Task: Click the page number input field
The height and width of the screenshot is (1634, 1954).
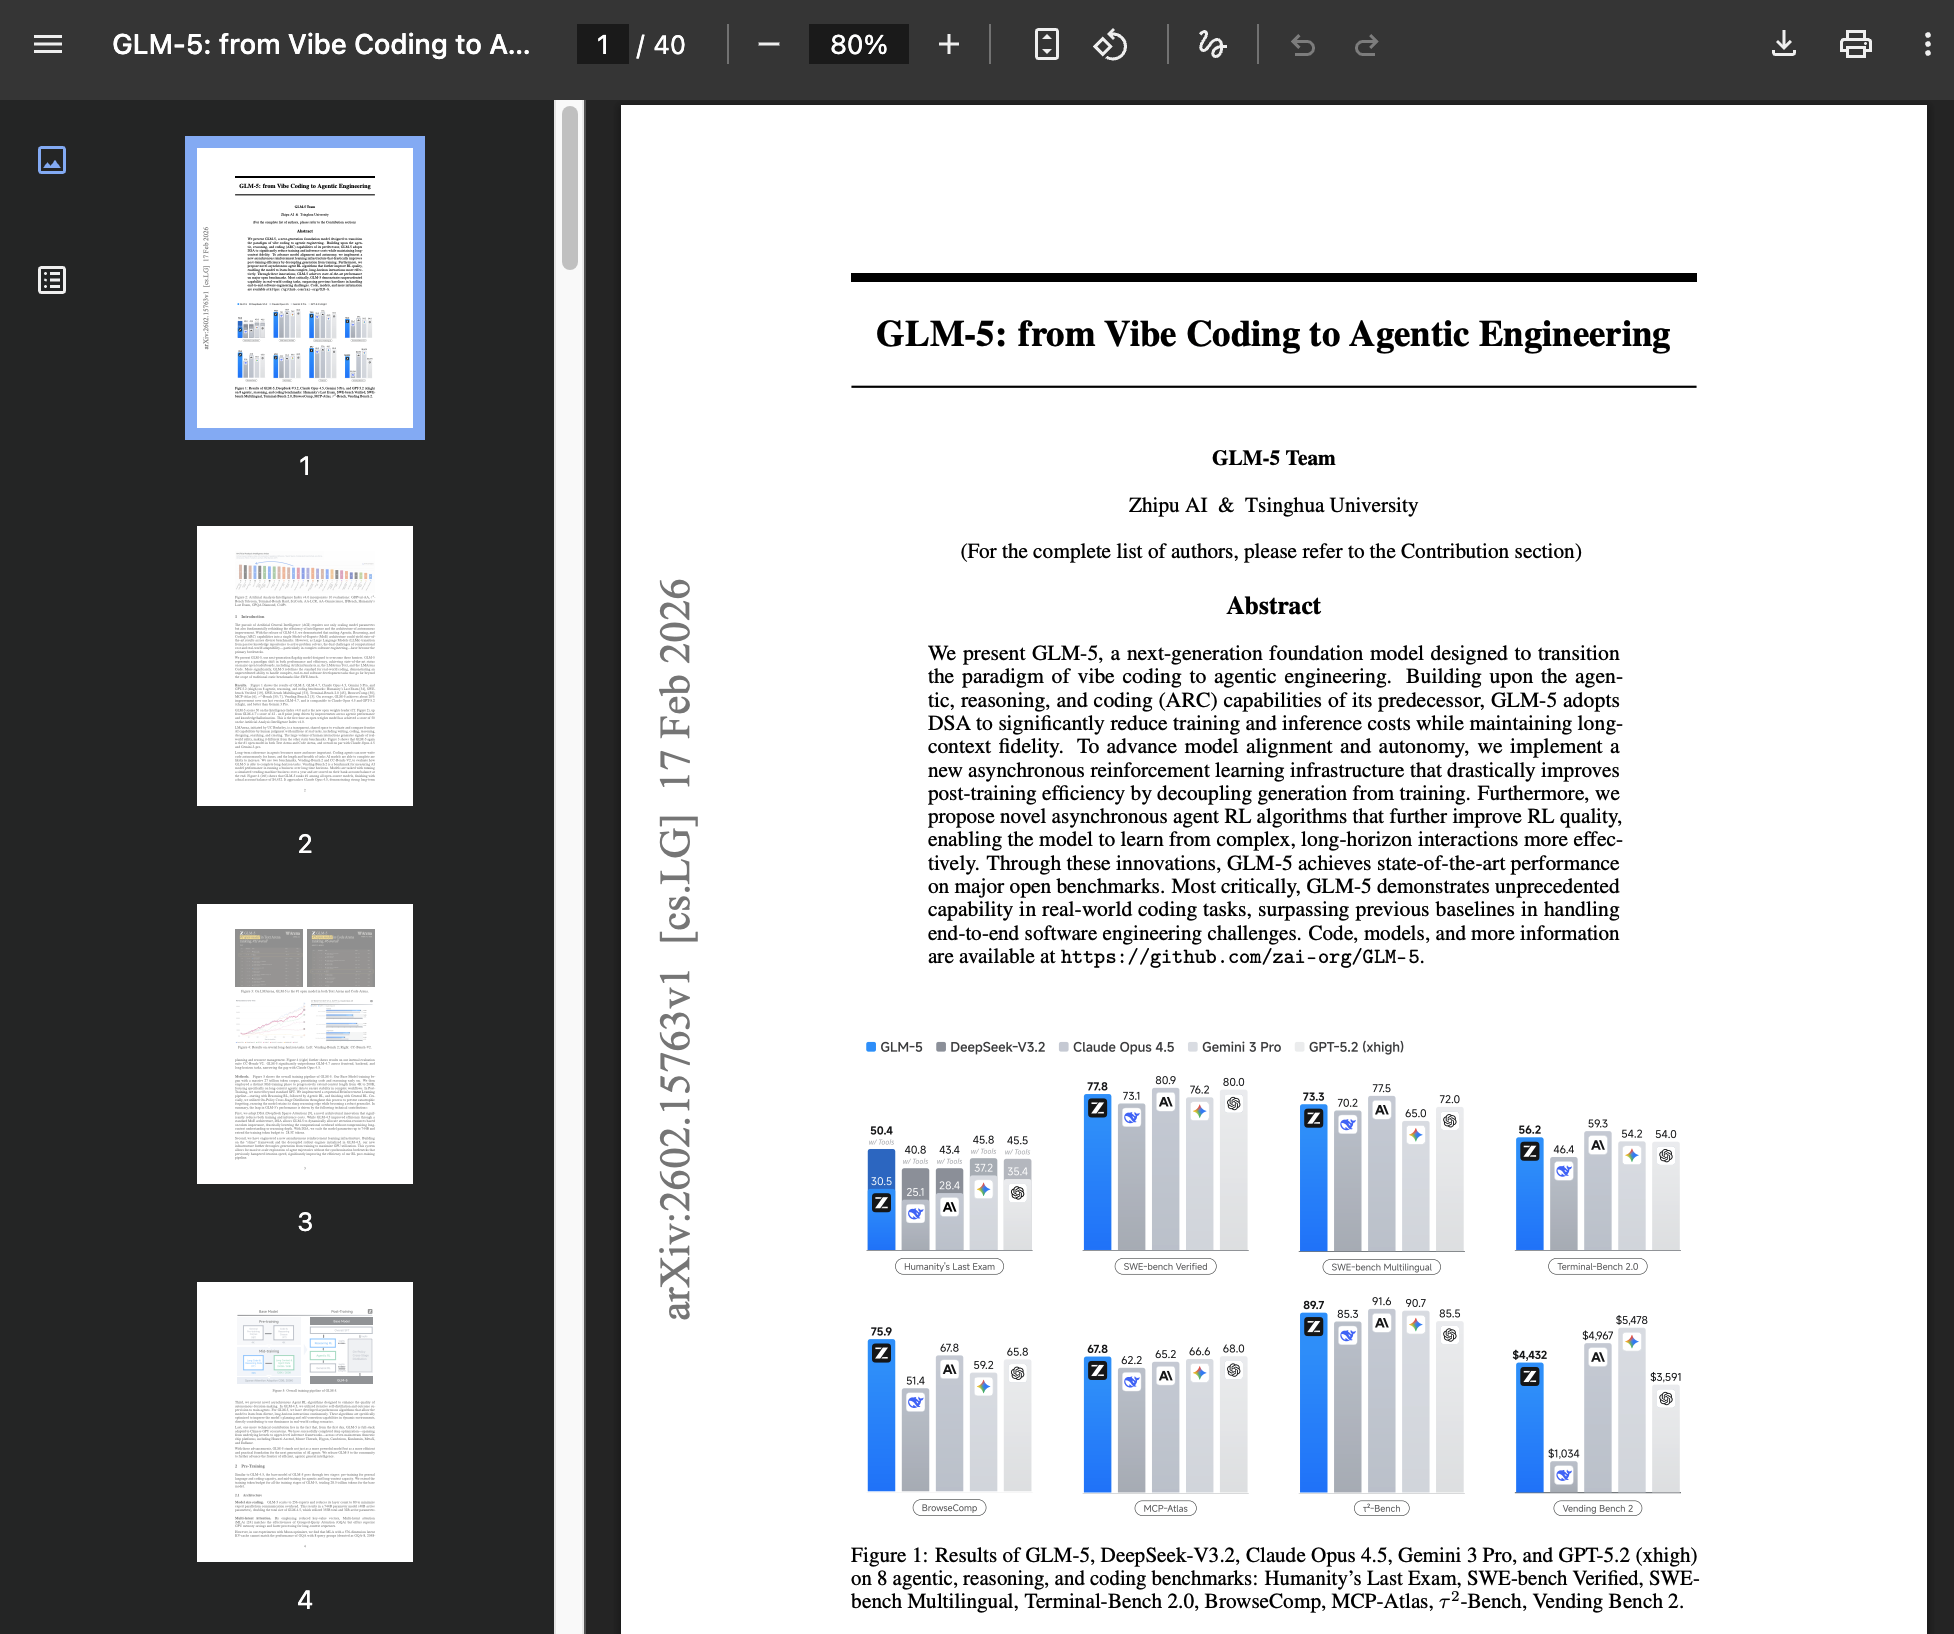Action: click(602, 44)
